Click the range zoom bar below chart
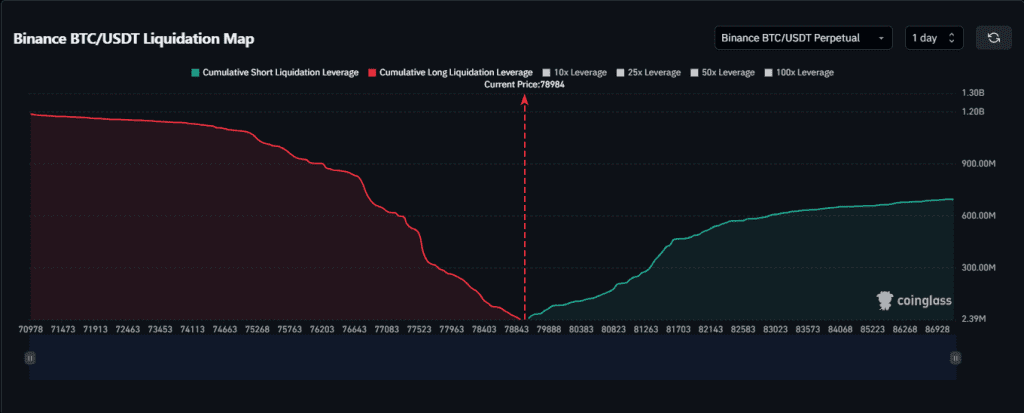 [492, 357]
